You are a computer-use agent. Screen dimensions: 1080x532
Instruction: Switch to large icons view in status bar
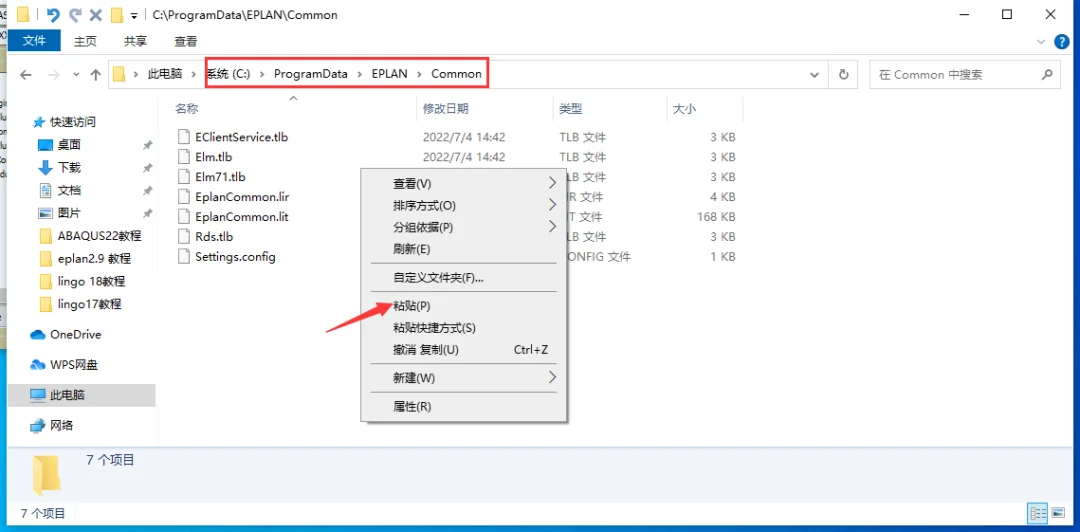(1057, 513)
